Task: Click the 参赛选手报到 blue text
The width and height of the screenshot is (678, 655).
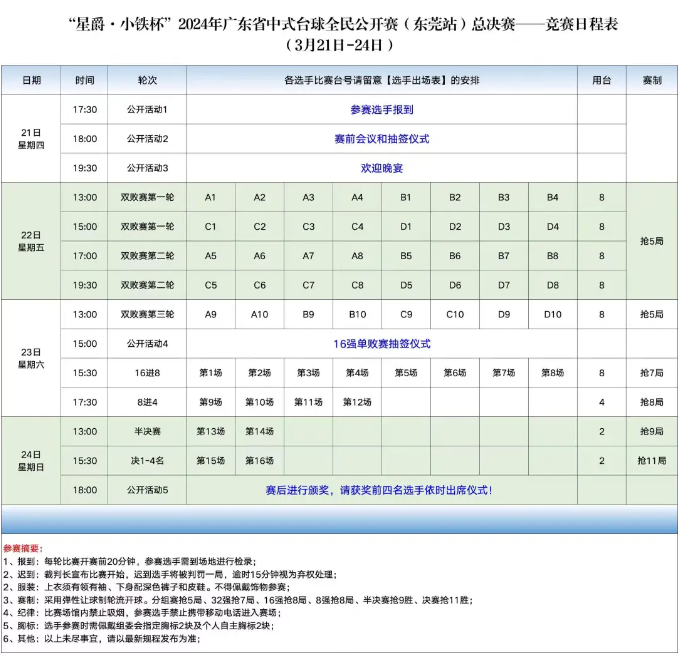Action: click(382, 110)
